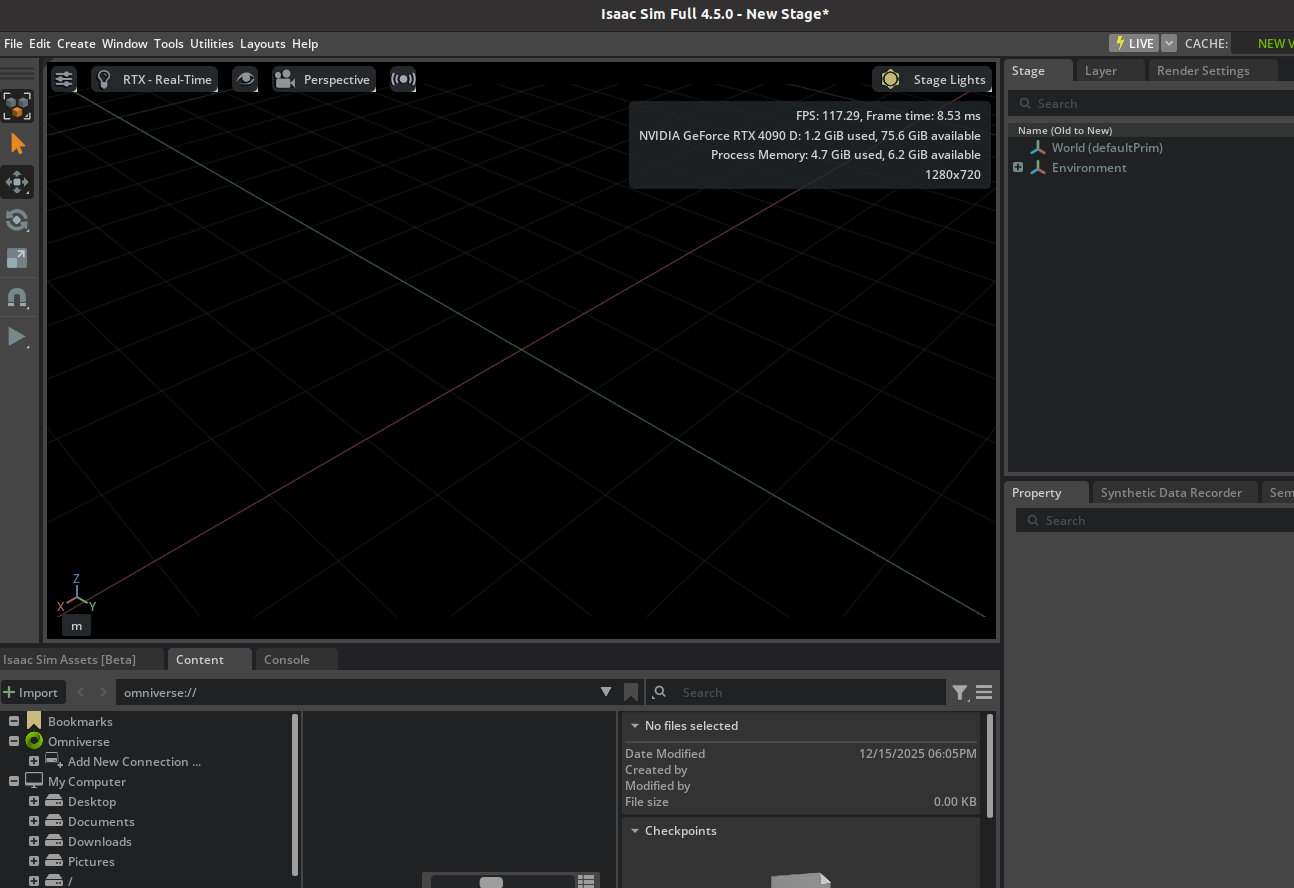Toggle snapping magnet tool
This screenshot has height=888, width=1294.
tap(17, 298)
